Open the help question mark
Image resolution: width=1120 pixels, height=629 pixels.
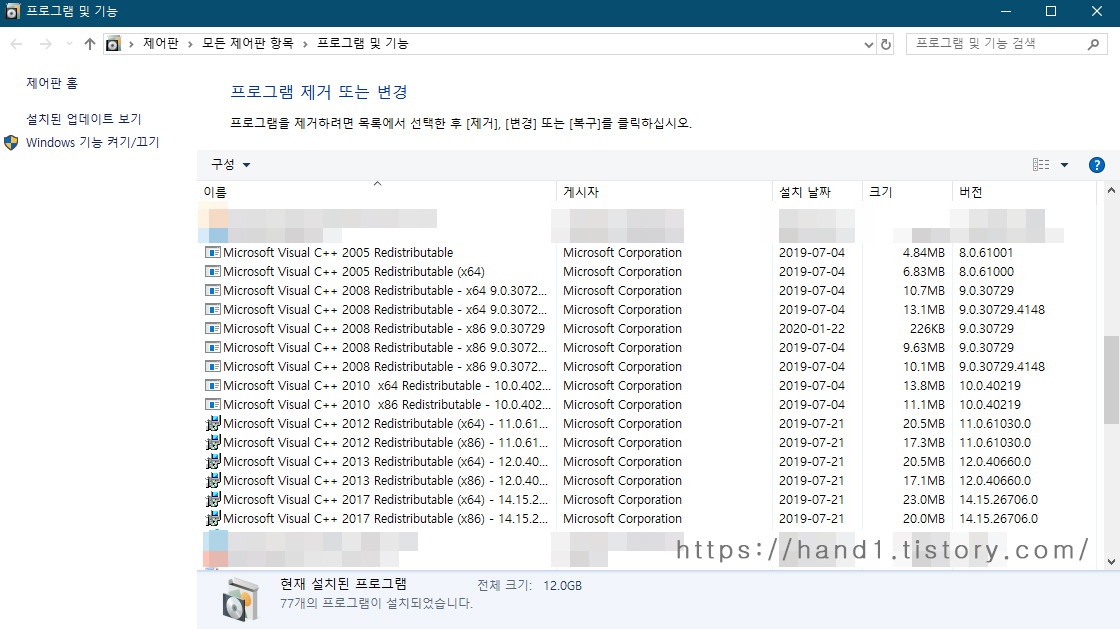[x=1096, y=166]
